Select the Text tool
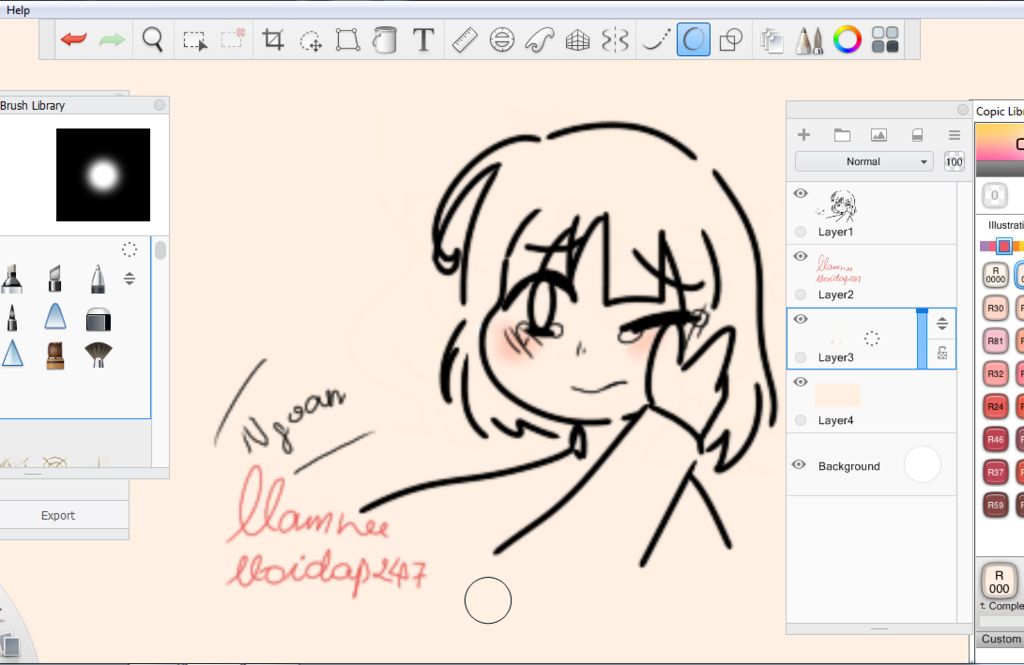This screenshot has width=1024, height=665. click(x=424, y=40)
